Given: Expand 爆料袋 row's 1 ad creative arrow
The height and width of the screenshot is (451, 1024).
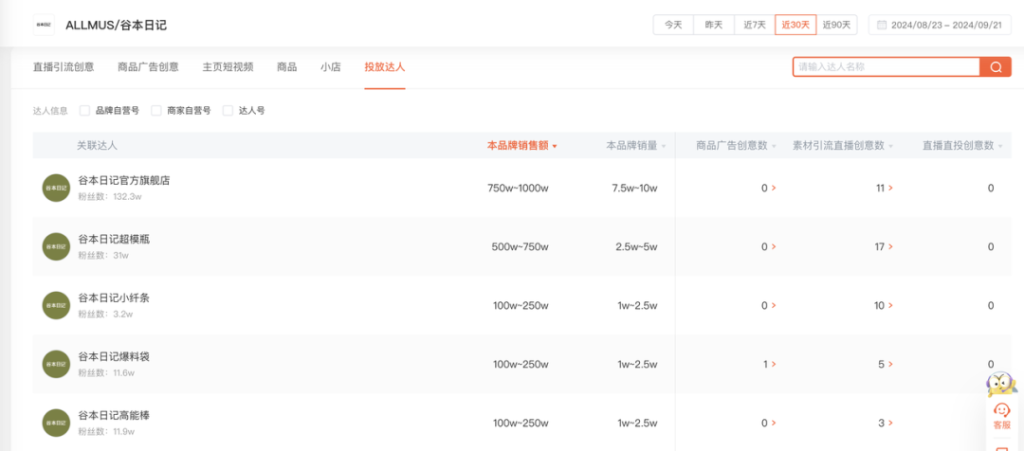Looking at the screenshot, I should pos(774,364).
